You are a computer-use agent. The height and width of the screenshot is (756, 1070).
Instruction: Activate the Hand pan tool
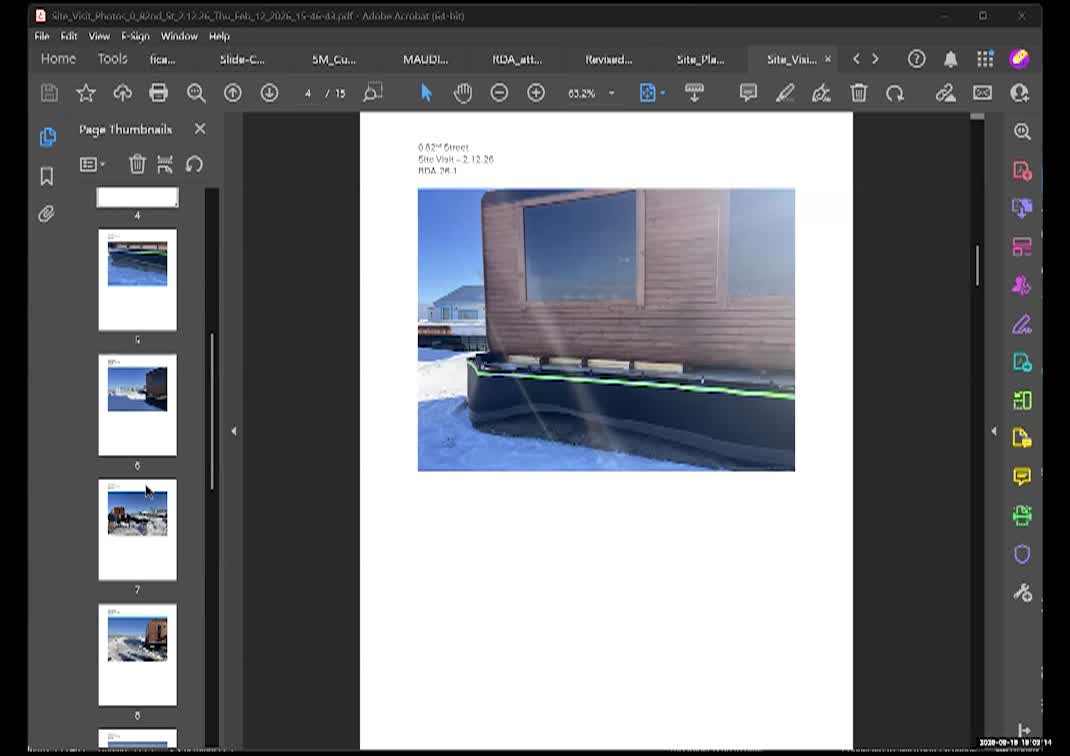click(463, 93)
